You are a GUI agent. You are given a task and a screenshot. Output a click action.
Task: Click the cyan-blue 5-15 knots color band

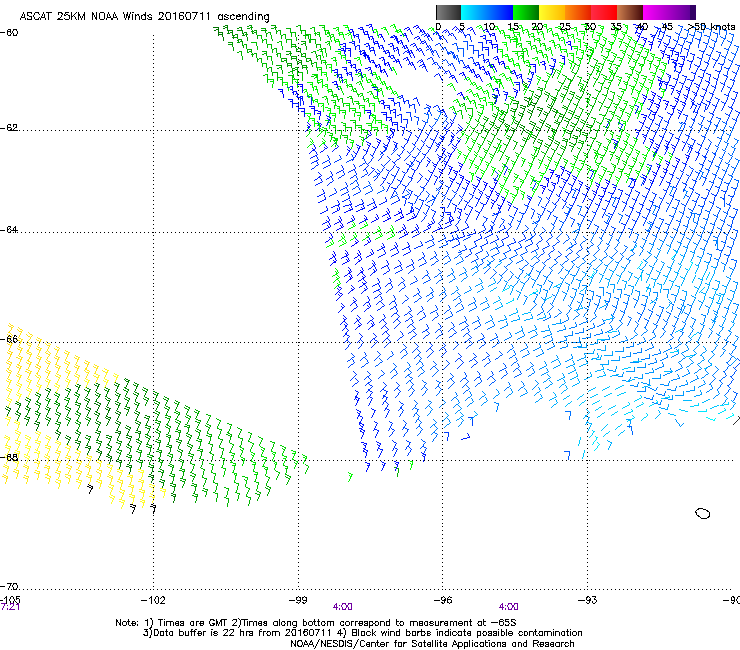[487, 12]
